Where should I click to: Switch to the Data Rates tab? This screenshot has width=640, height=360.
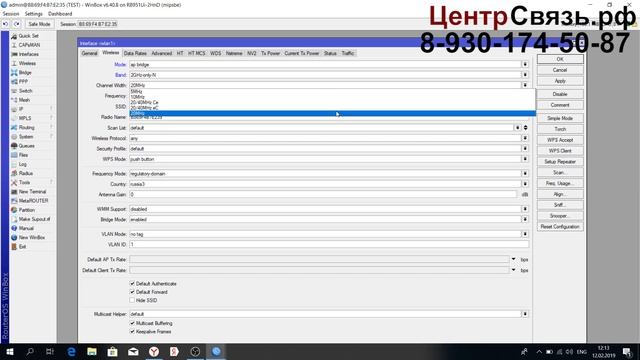(x=135, y=53)
